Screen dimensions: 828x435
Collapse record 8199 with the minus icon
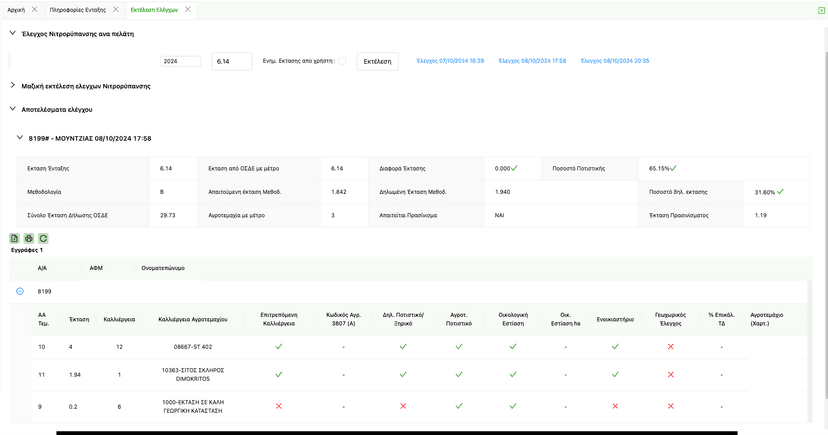20,291
